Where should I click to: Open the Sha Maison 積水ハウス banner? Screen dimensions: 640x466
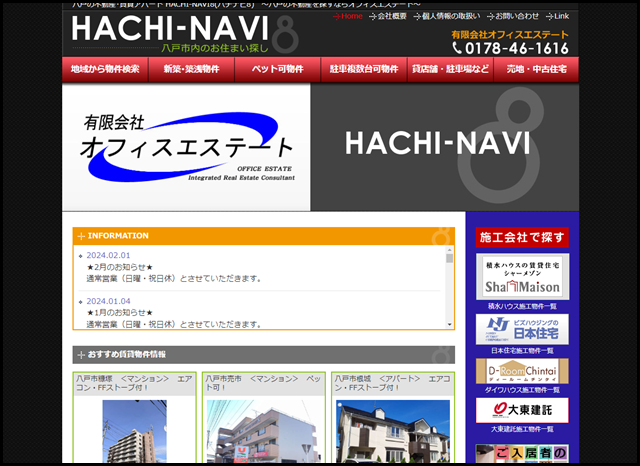522,277
